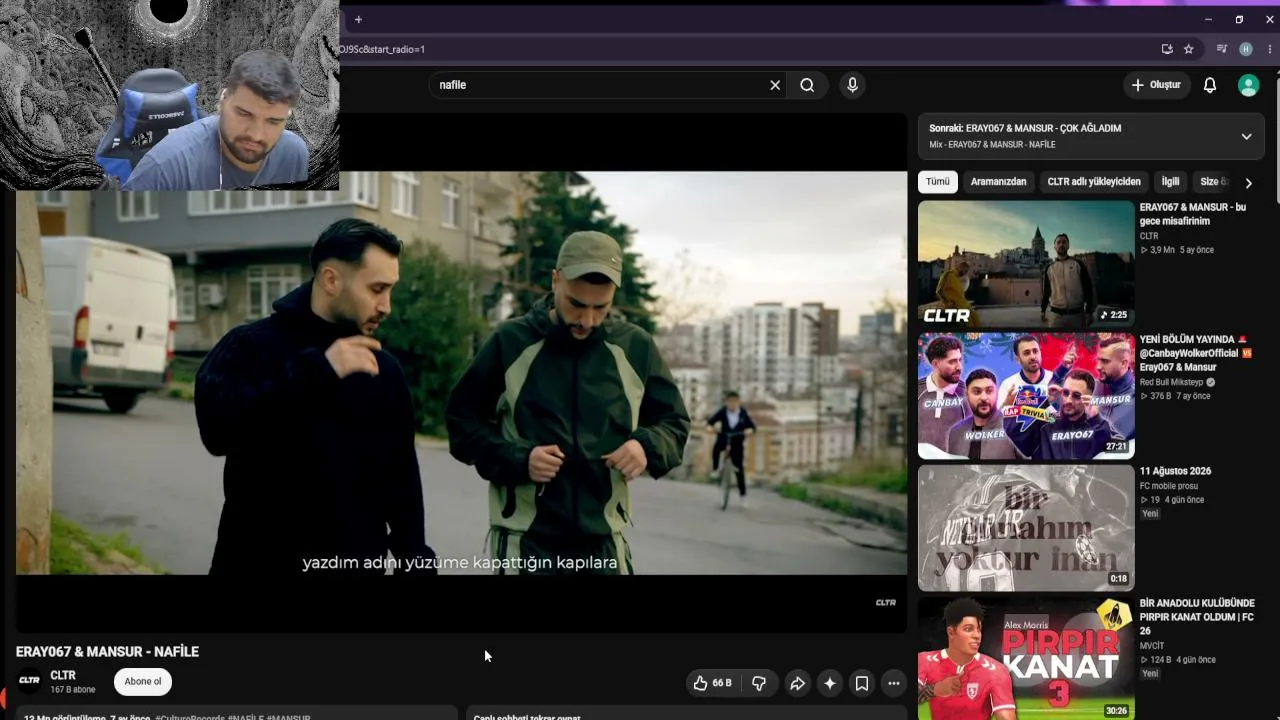The width and height of the screenshot is (1280, 720).
Task: Click the Oluştur create button
Action: (1156, 85)
